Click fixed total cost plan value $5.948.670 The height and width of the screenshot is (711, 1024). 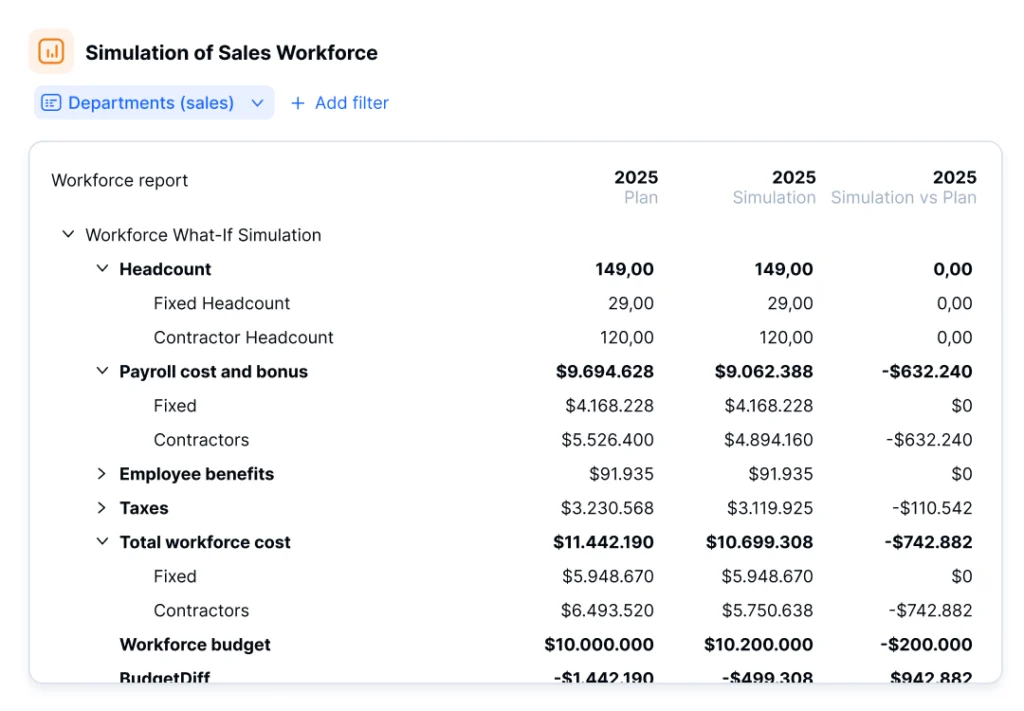click(x=608, y=576)
